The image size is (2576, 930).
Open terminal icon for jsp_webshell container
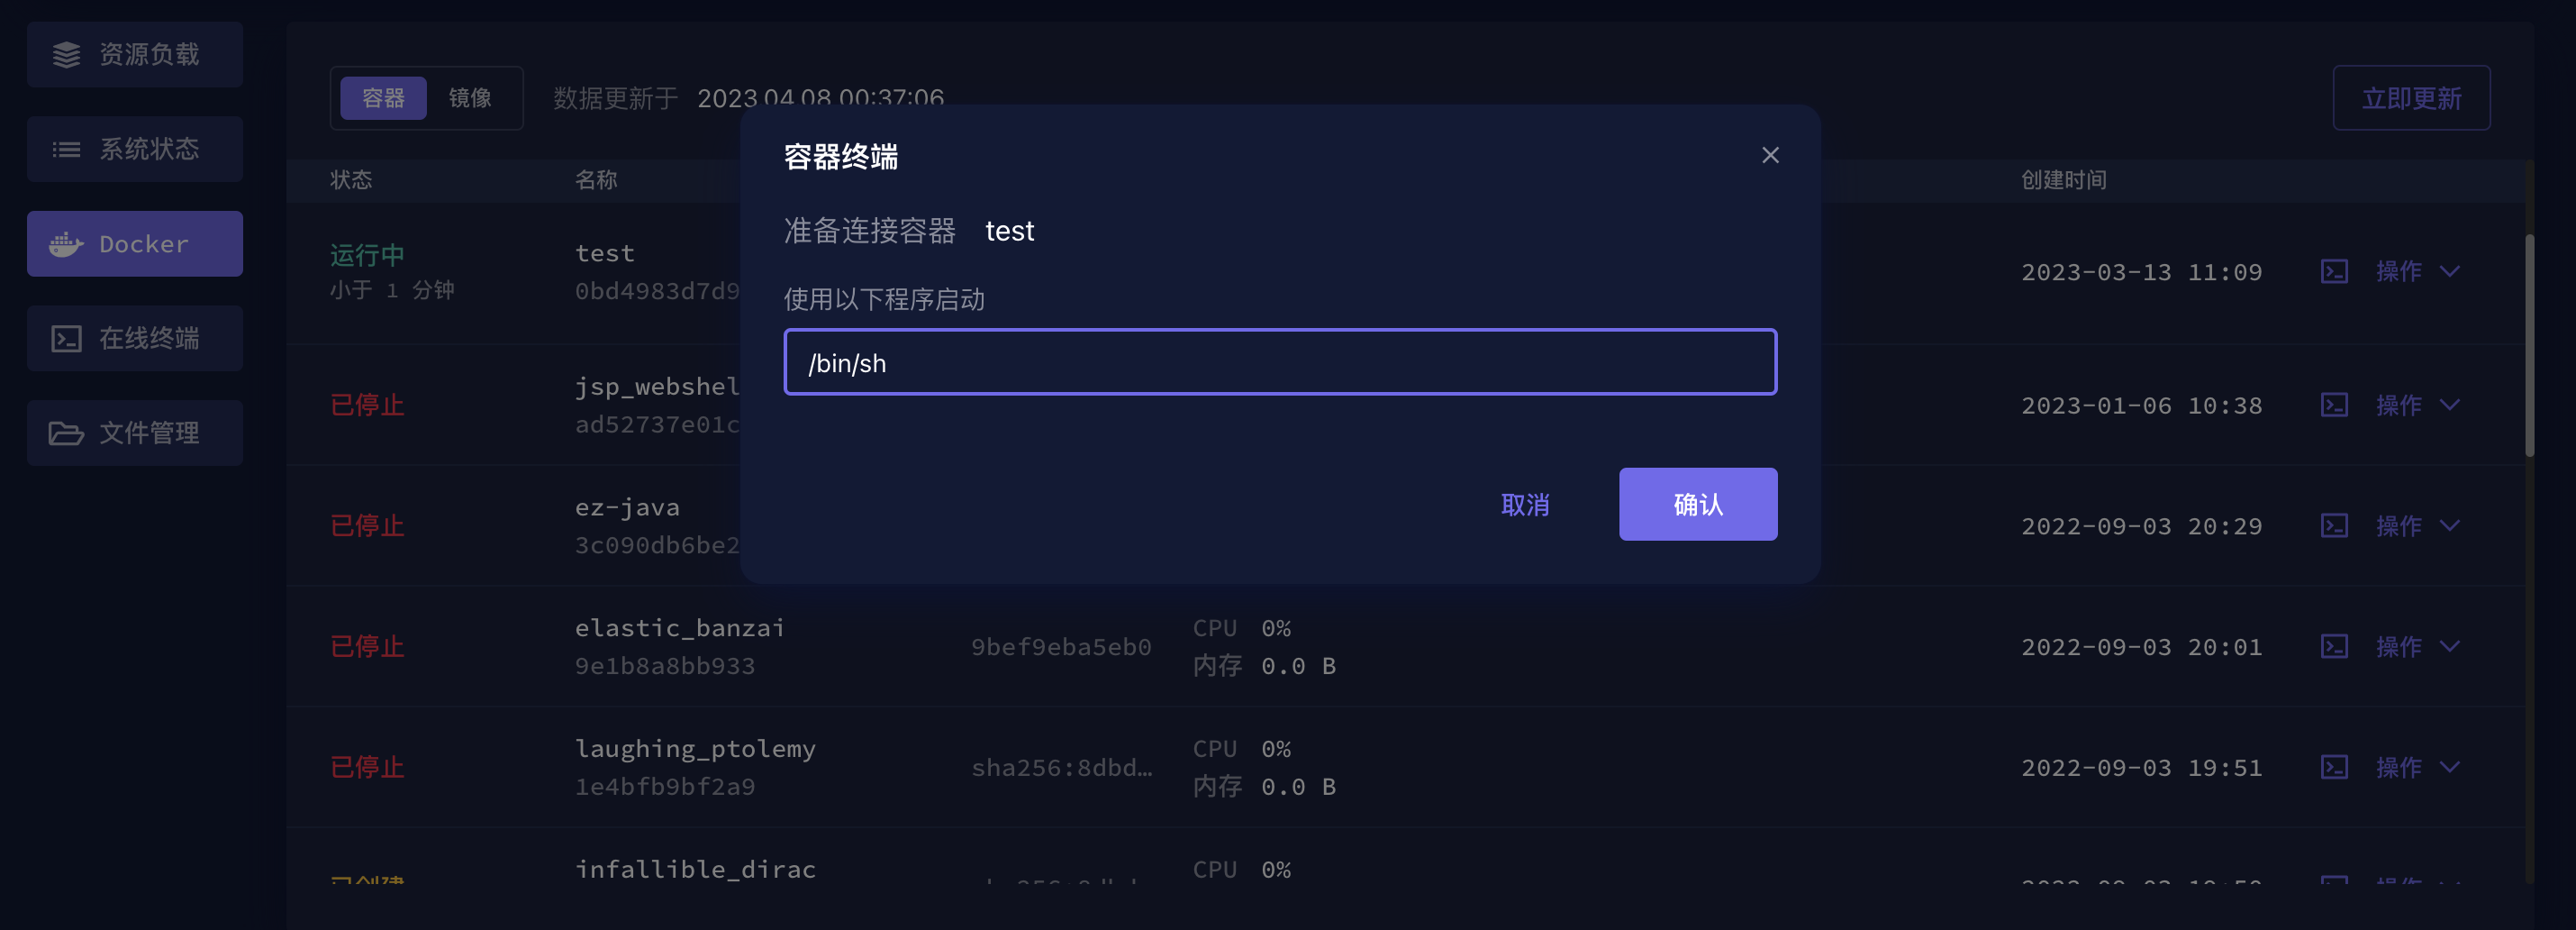[2334, 405]
